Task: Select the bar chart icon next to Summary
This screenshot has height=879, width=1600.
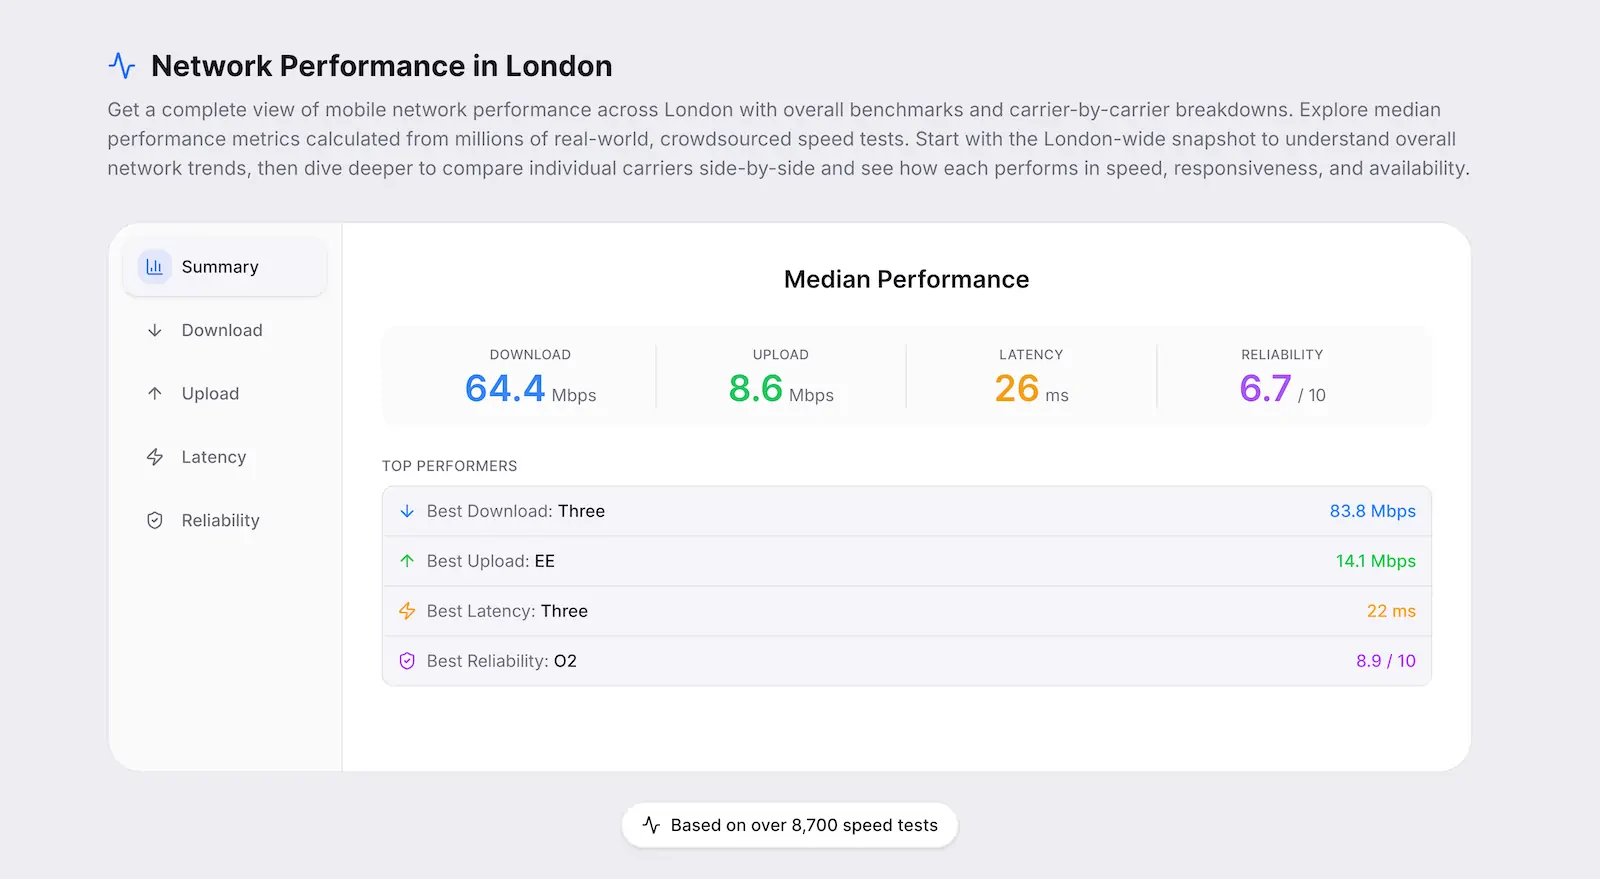Action: 154,267
